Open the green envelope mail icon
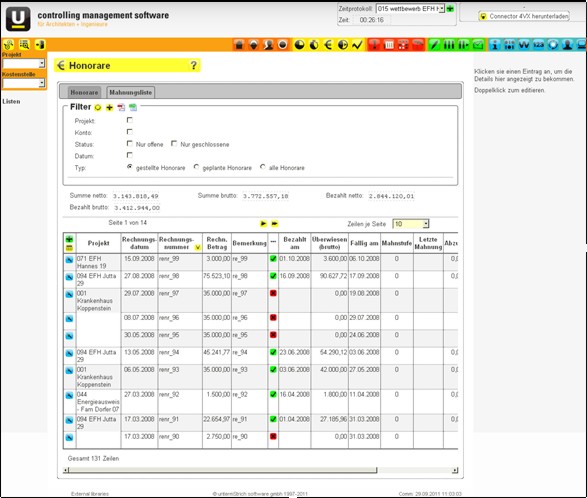The image size is (587, 498). pyautogui.click(x=478, y=45)
